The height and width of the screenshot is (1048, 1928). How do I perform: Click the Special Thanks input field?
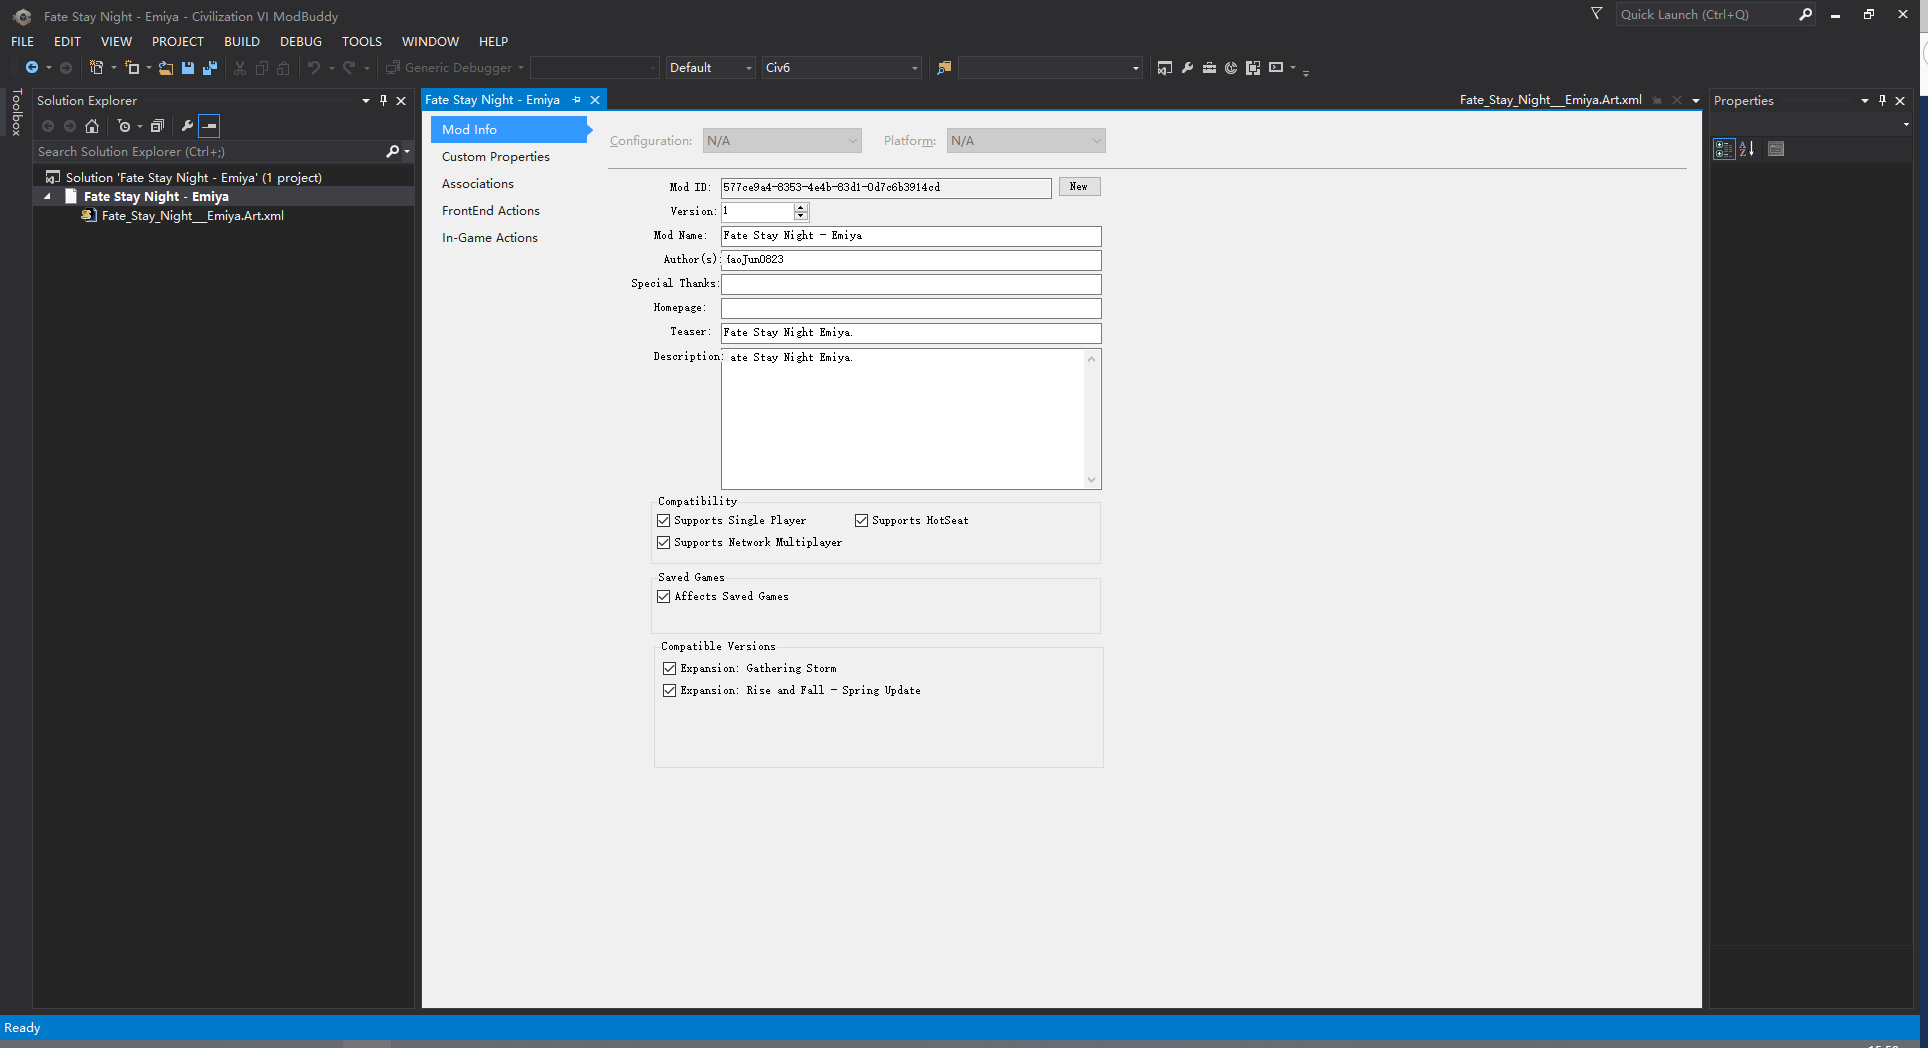(x=911, y=284)
